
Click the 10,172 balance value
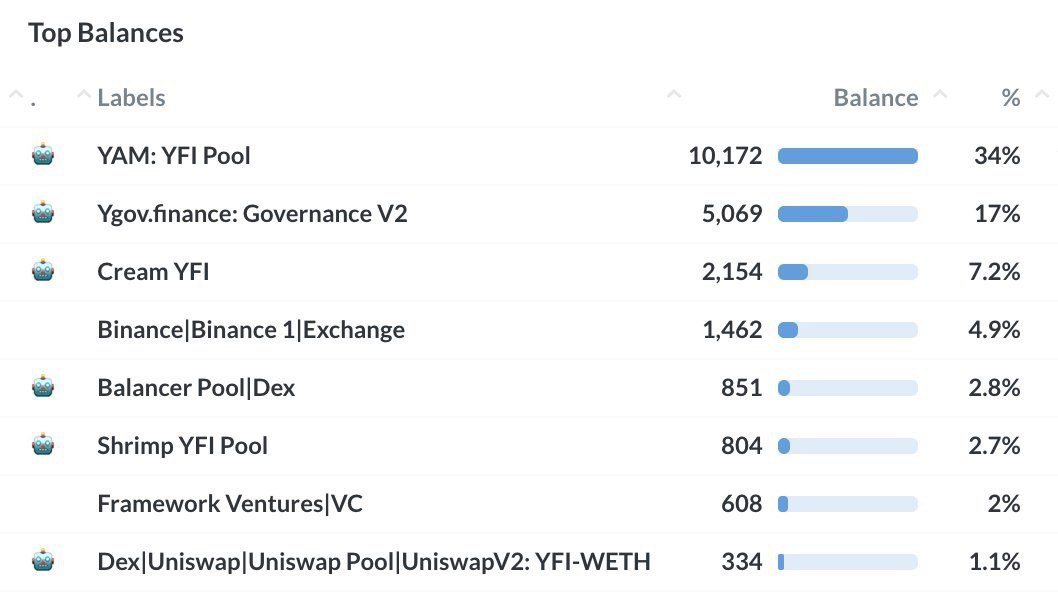click(725, 156)
